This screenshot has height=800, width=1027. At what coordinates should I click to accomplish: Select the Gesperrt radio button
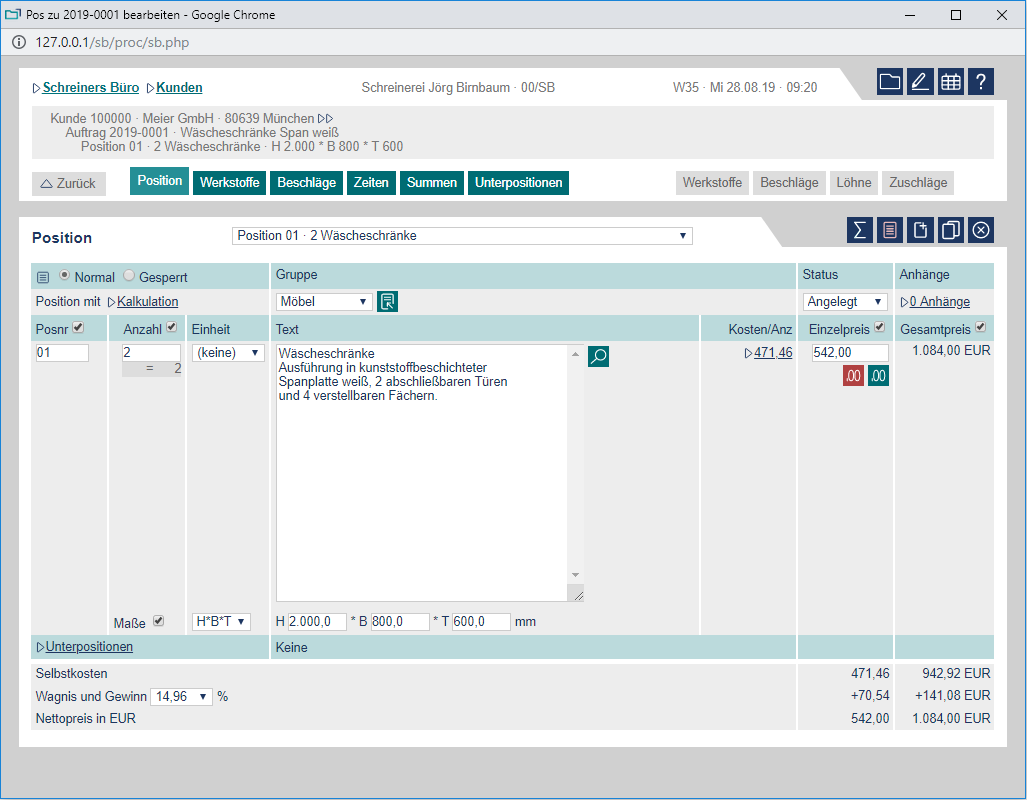129,276
